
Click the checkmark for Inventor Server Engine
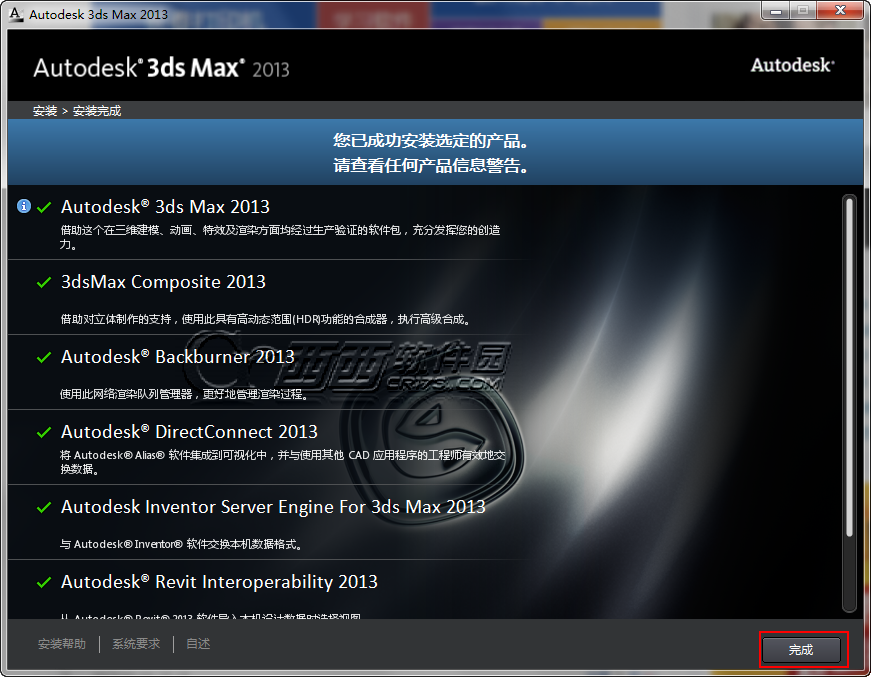coord(42,506)
